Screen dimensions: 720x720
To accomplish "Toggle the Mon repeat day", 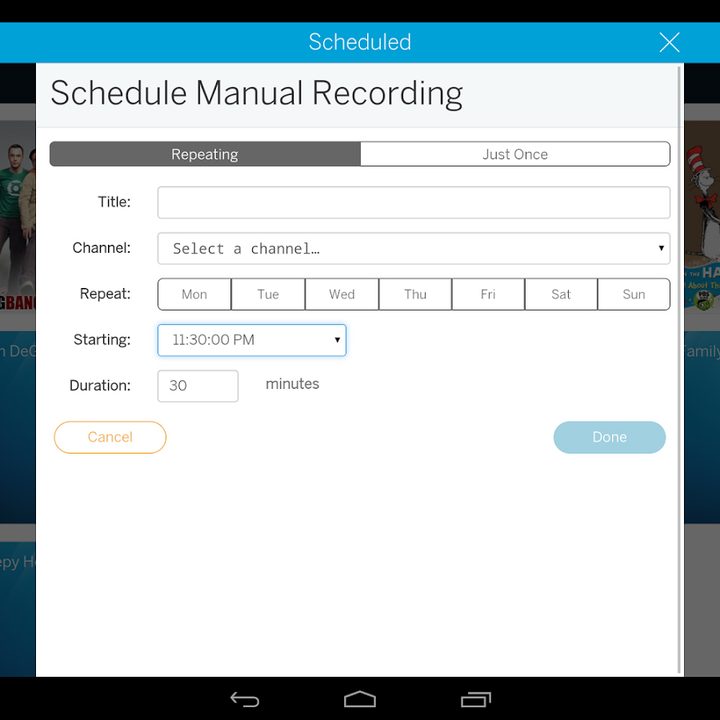I will click(194, 294).
